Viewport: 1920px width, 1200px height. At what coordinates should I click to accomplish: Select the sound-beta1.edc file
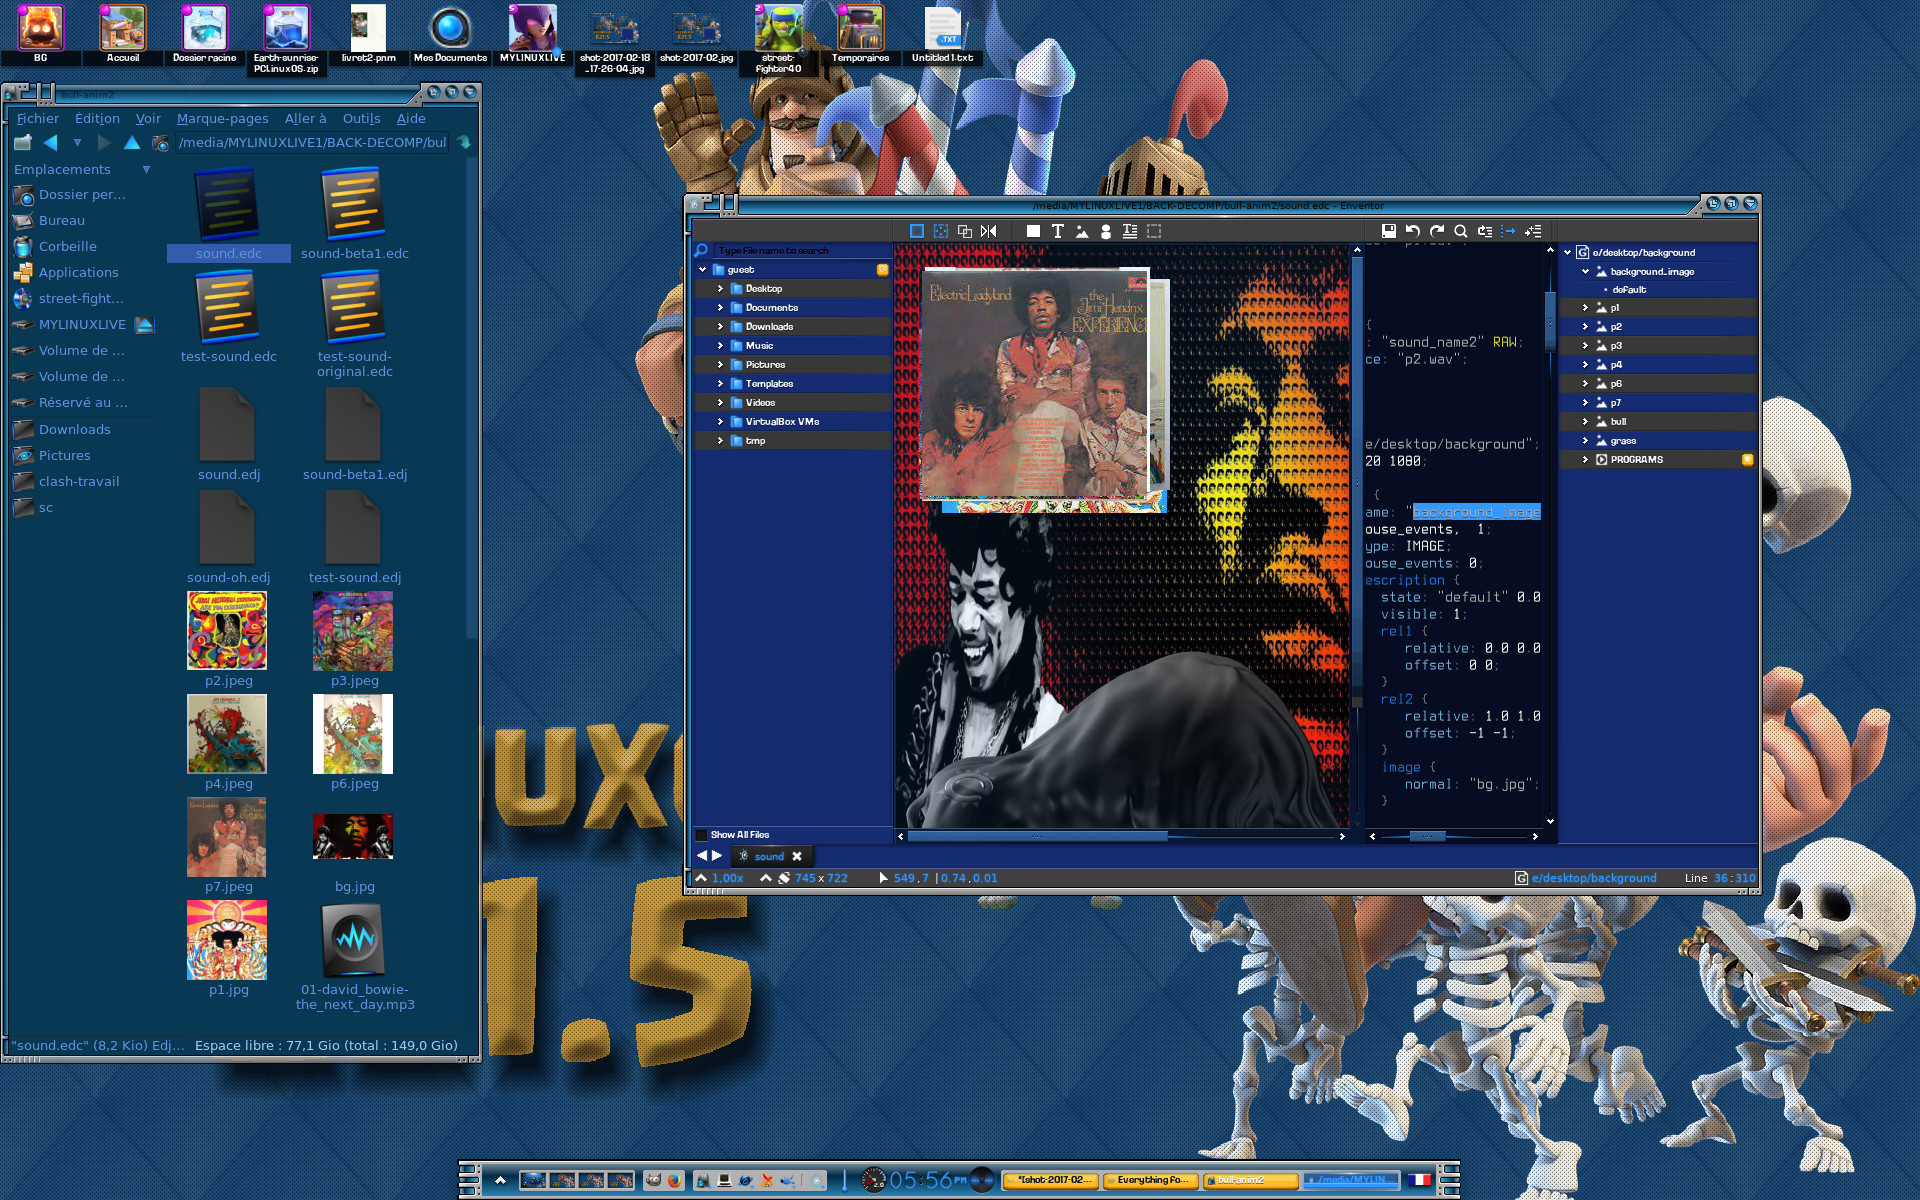tap(354, 214)
